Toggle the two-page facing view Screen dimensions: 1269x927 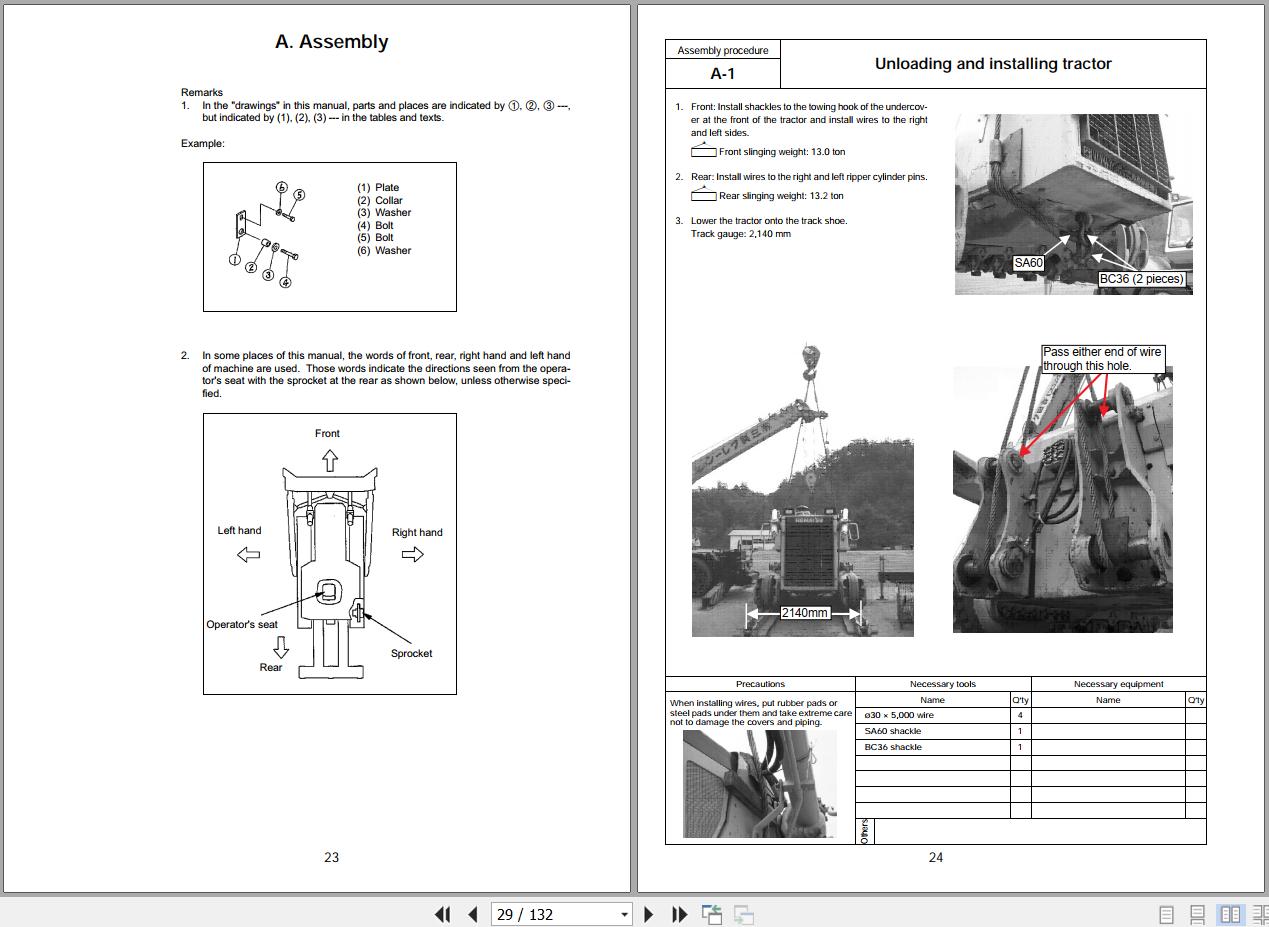[x=1230, y=914]
